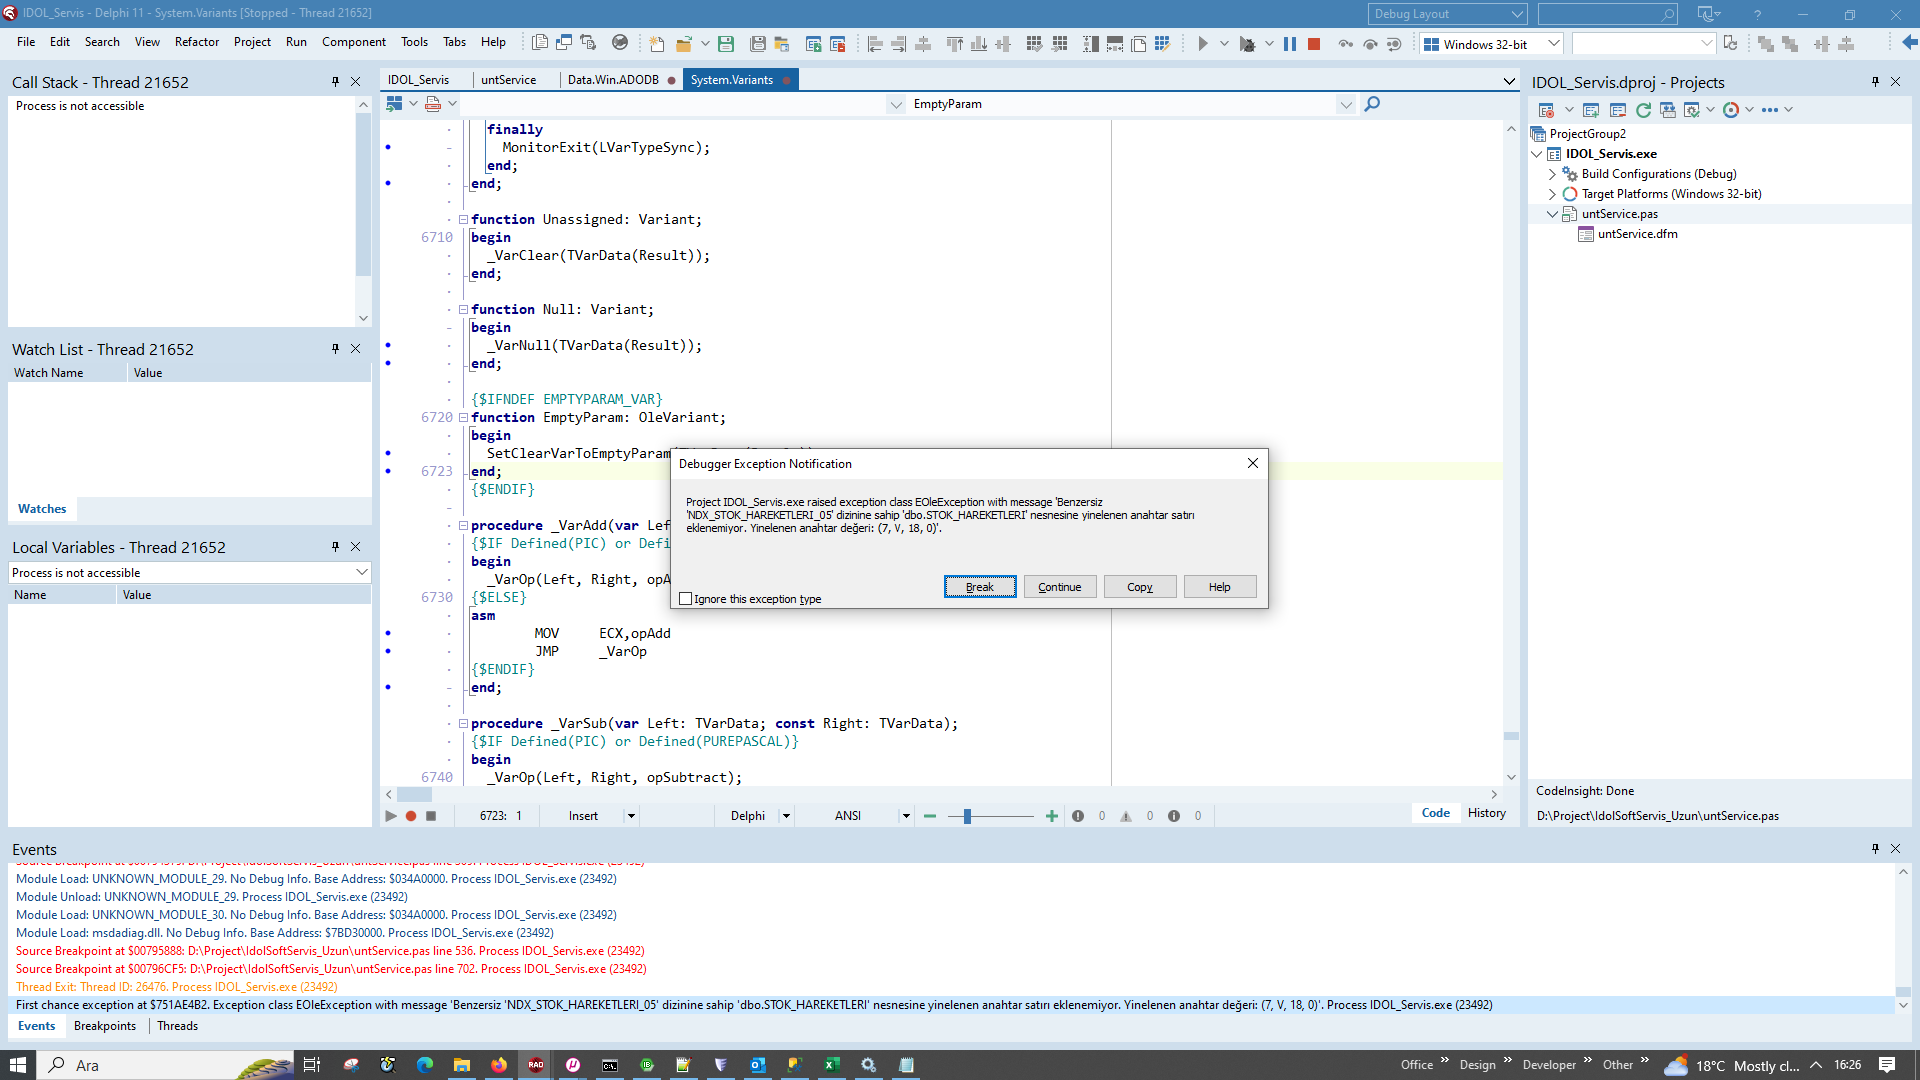Click macro record red dot in status bar

tap(411, 816)
